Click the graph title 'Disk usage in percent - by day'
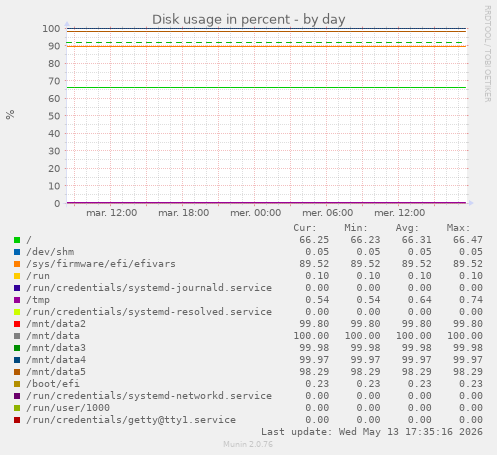497x455 pixels. [x=249, y=19]
